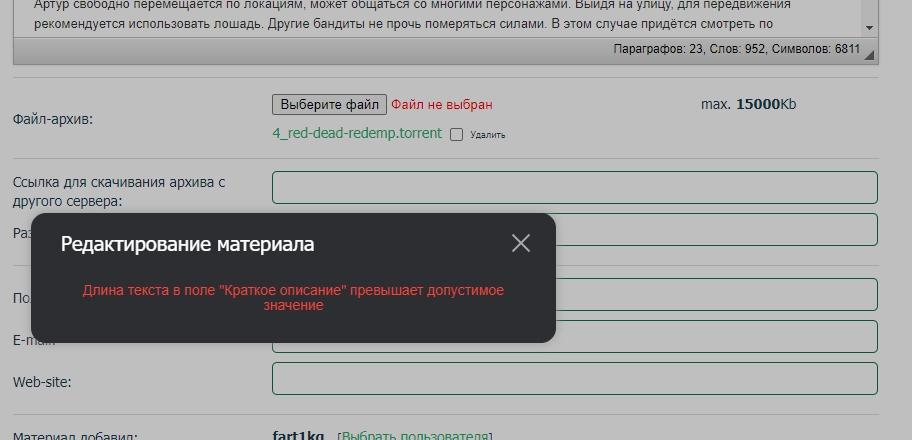Screen dimensions: 912x440
Task: Close the Редактирование материала error dialog
Action: click(521, 243)
